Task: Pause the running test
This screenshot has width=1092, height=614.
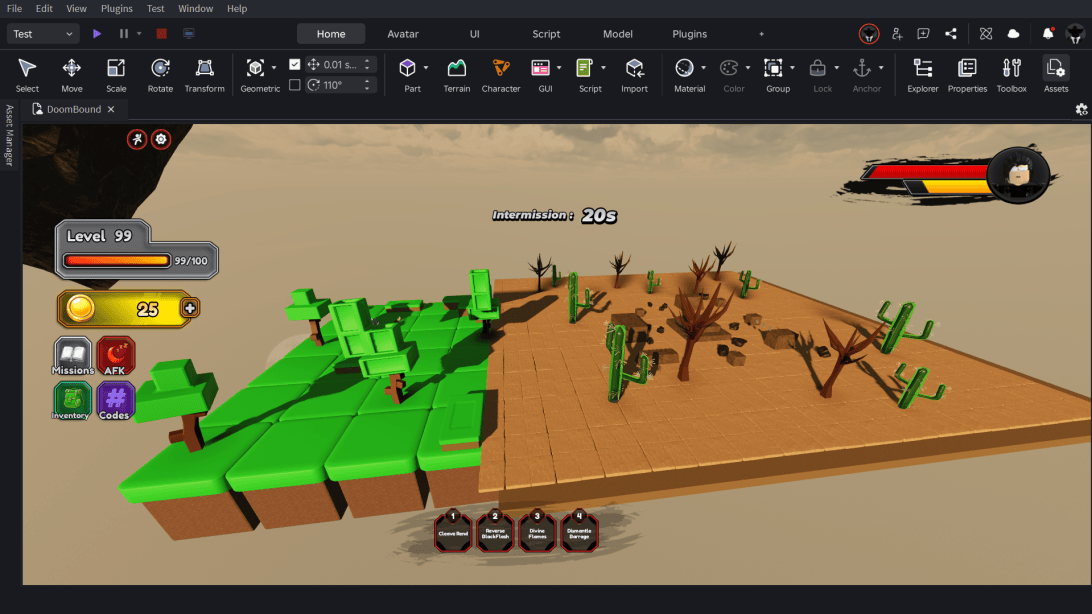Action: click(x=123, y=33)
